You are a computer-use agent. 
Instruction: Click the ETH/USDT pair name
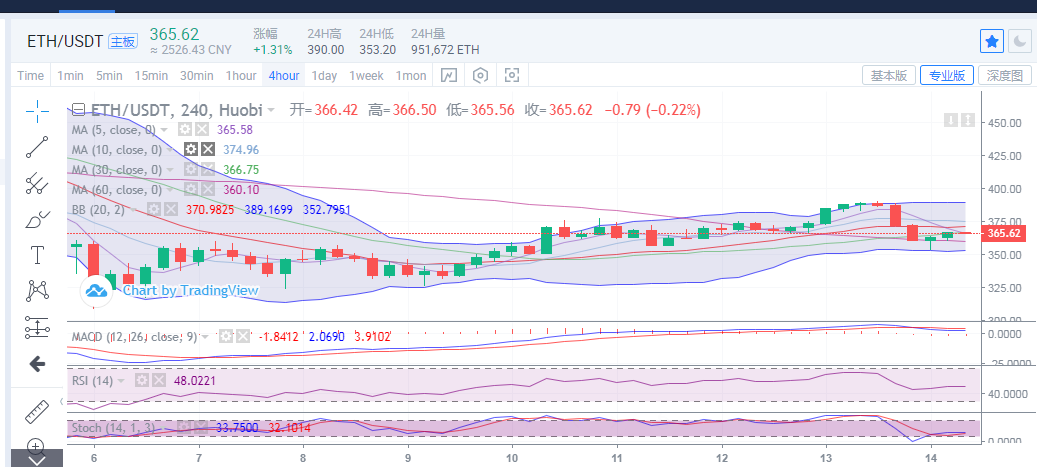(x=65, y=42)
